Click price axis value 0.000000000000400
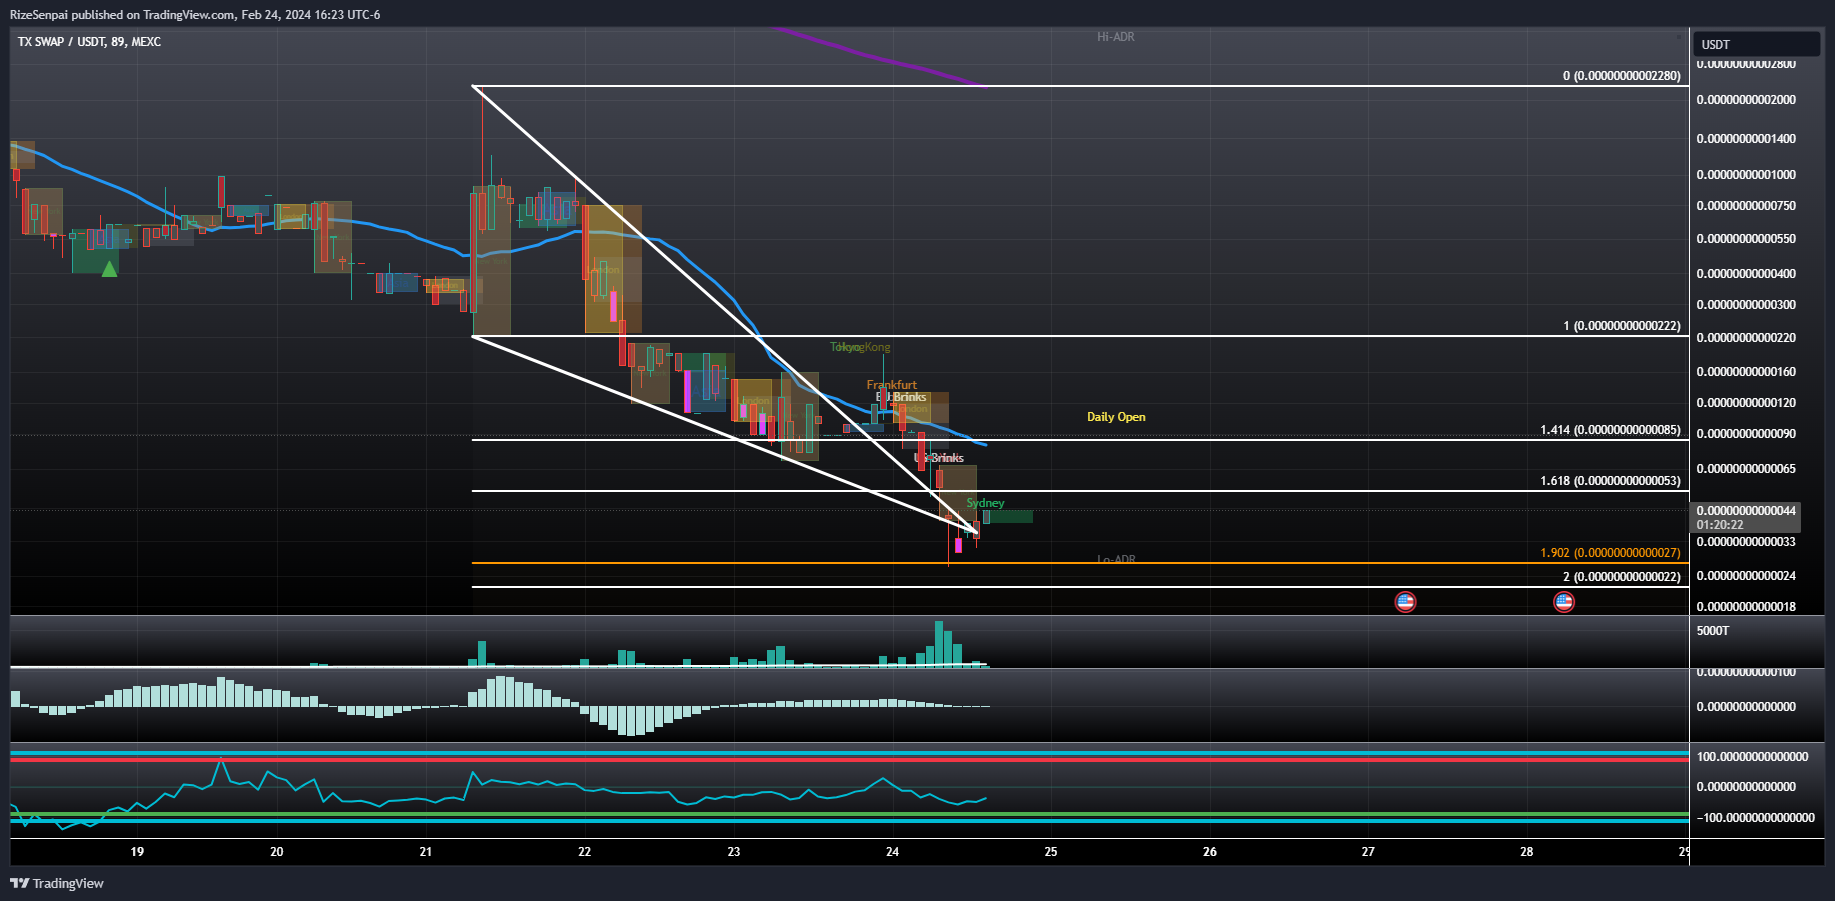The height and width of the screenshot is (901, 1835). pos(1746,274)
